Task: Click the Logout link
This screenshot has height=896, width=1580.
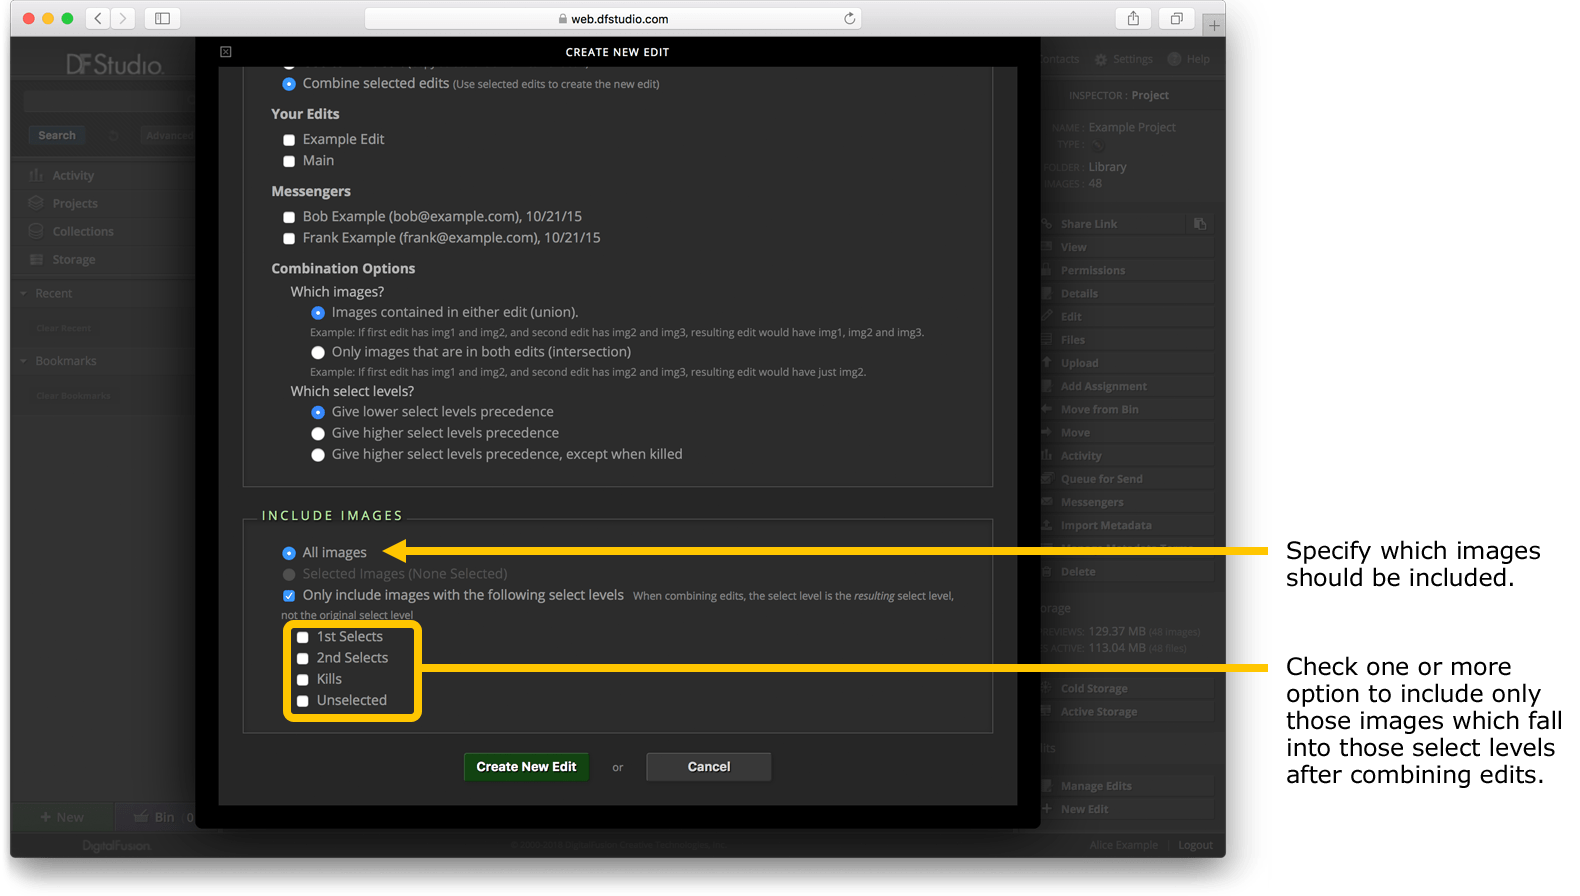Action: (1195, 845)
